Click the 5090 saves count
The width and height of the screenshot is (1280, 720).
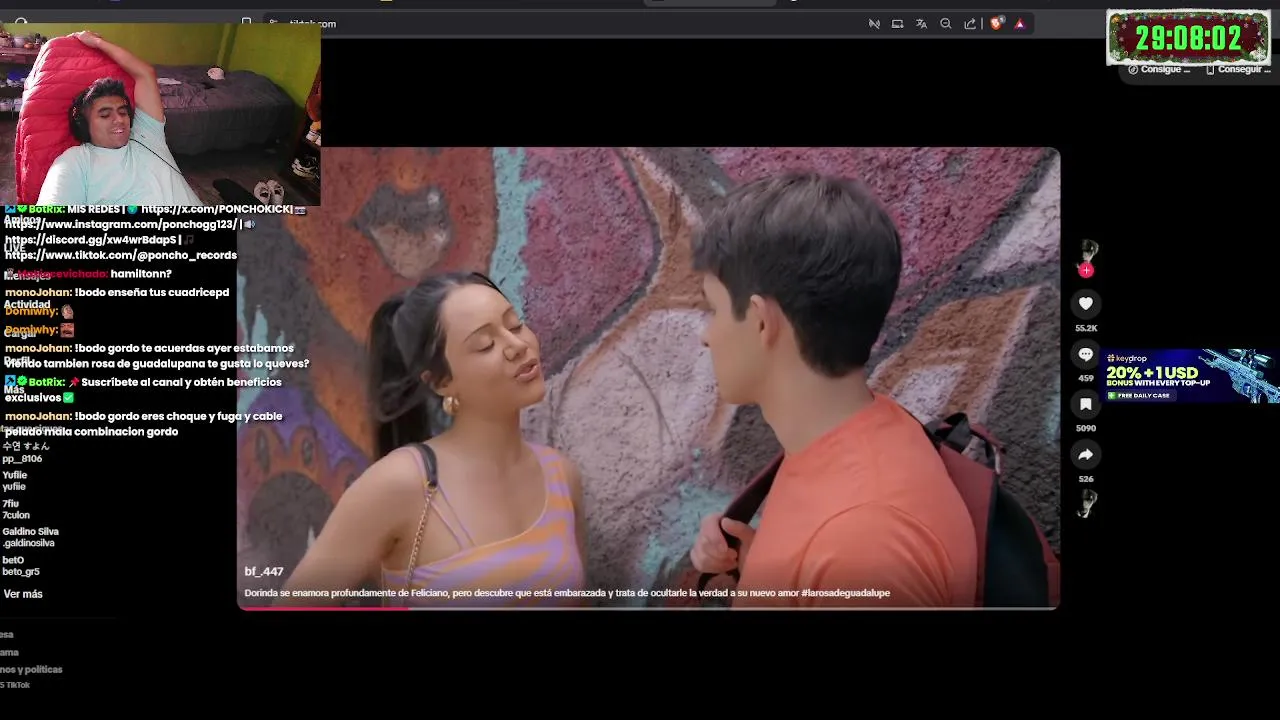tap(1086, 428)
